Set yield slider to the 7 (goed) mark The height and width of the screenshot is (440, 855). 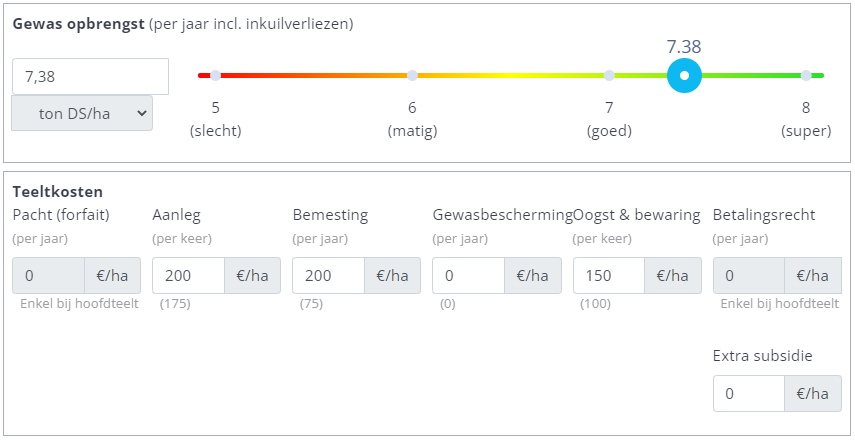point(609,75)
